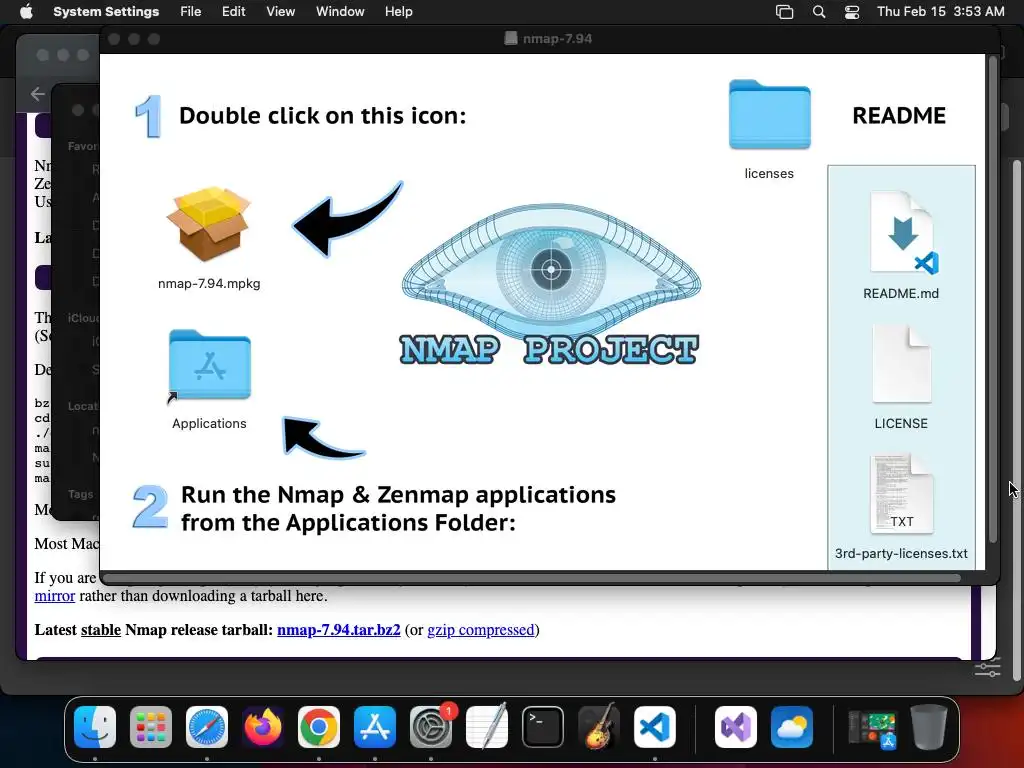Launch Safari from the Dock
The image size is (1024, 768).
pyautogui.click(x=207, y=727)
